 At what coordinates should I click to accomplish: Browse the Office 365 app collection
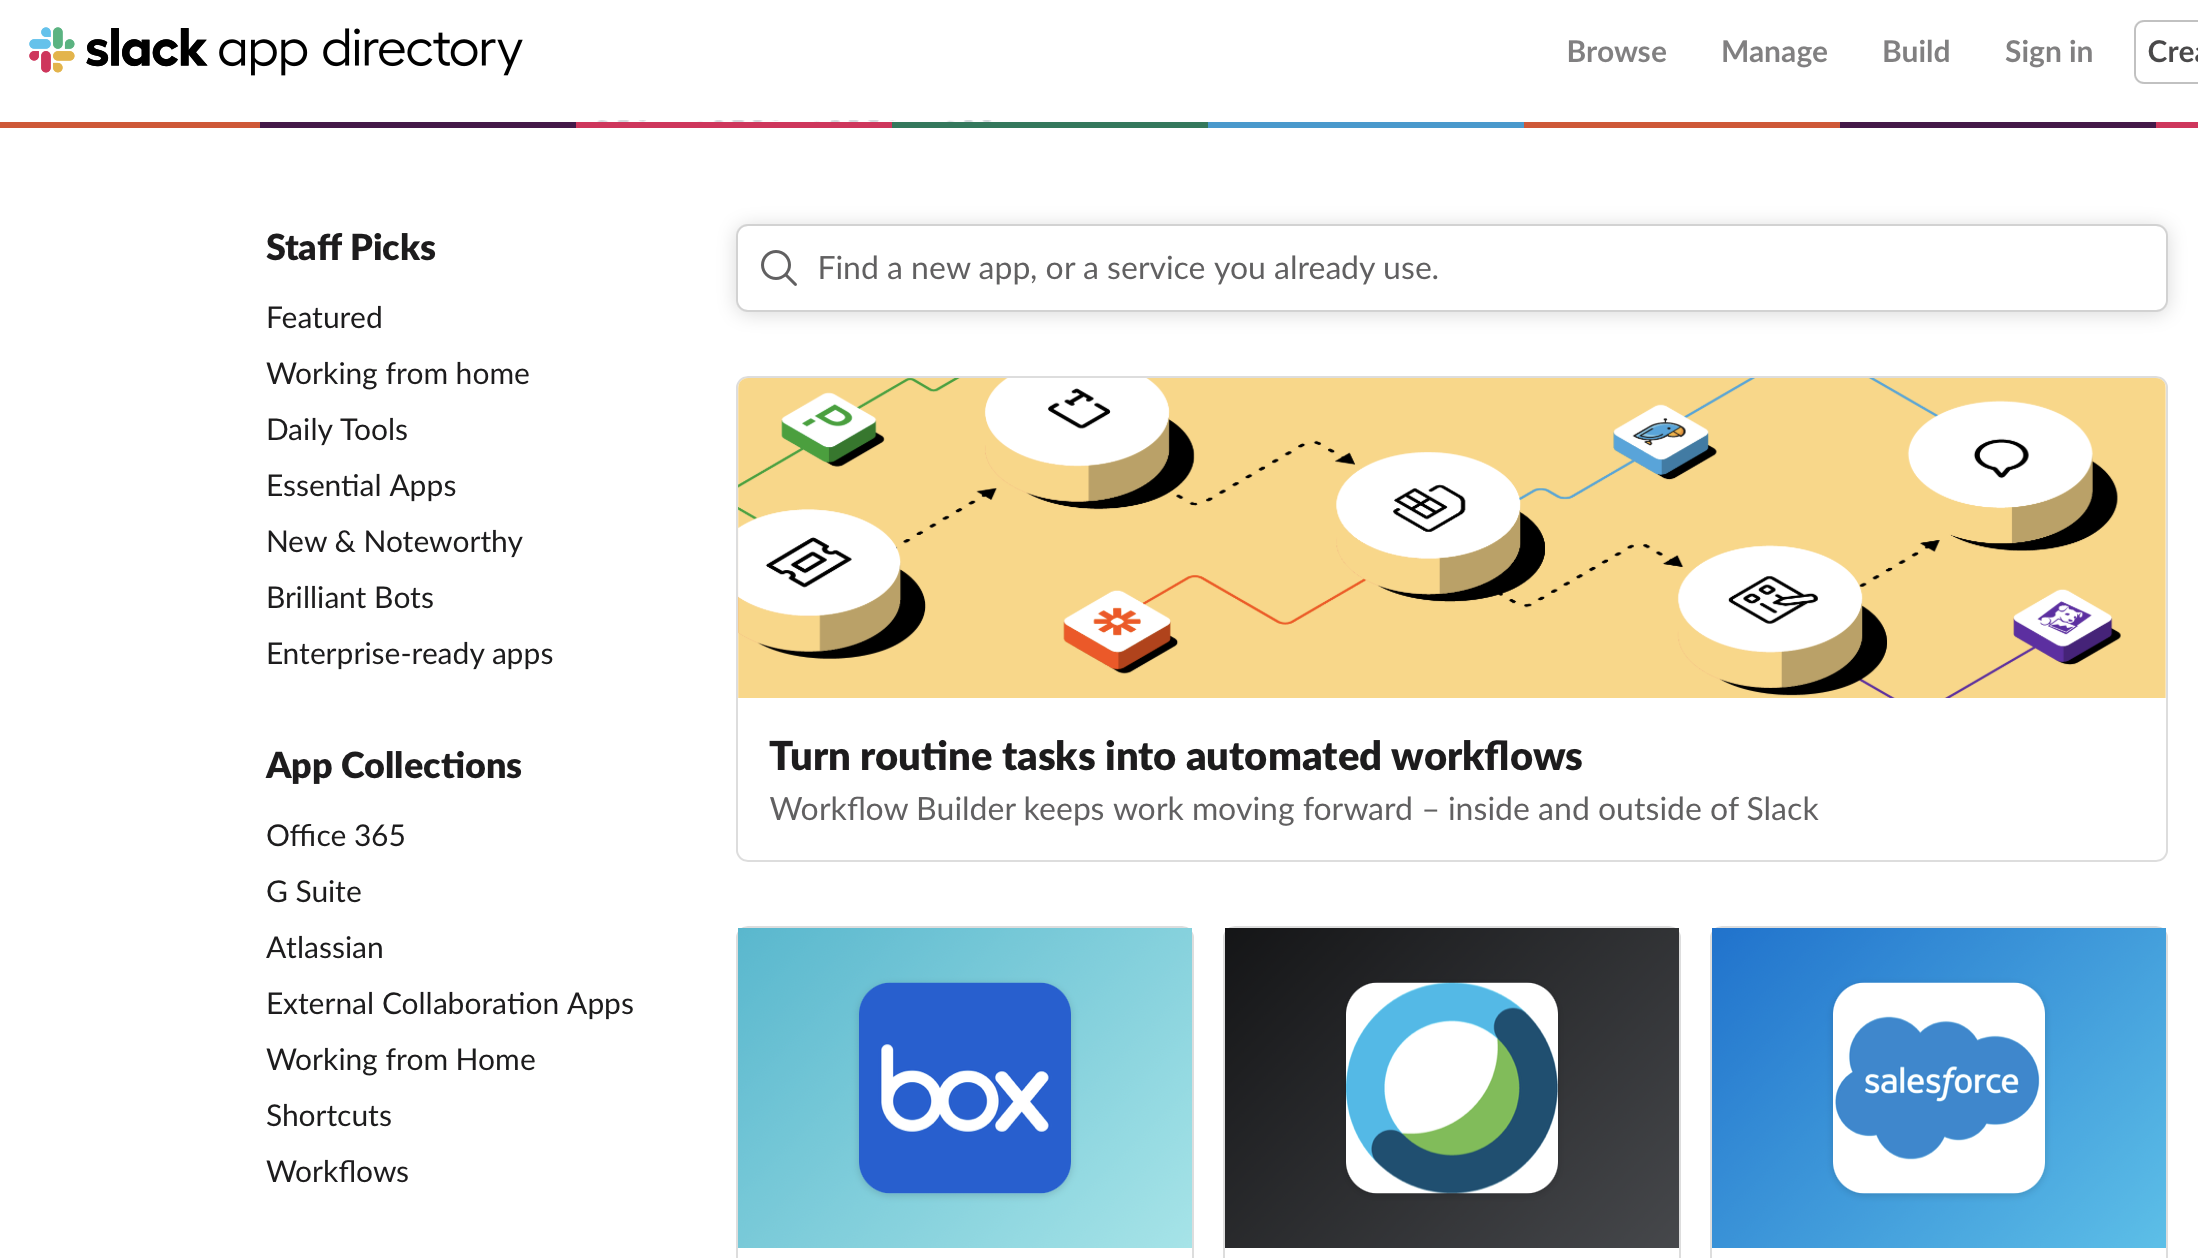[335, 835]
